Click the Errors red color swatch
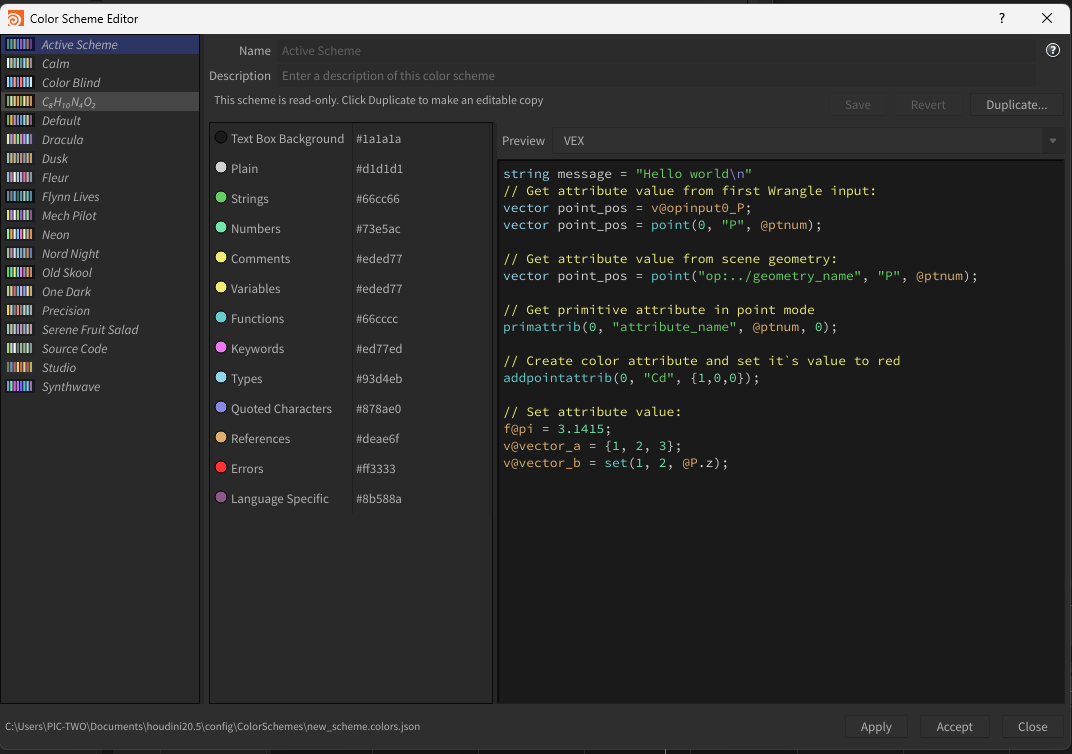The width and height of the screenshot is (1072, 754). point(221,468)
